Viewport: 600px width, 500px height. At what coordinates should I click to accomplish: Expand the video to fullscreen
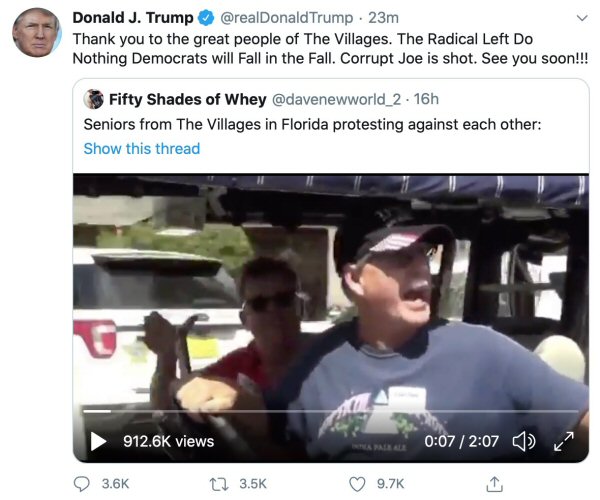pyautogui.click(x=564, y=440)
